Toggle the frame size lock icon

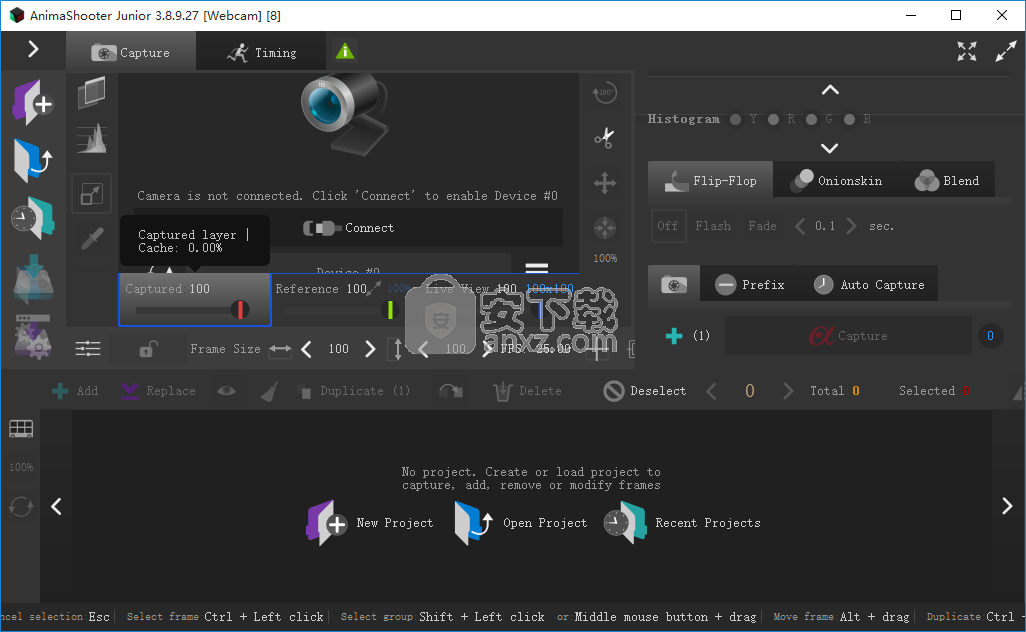148,349
